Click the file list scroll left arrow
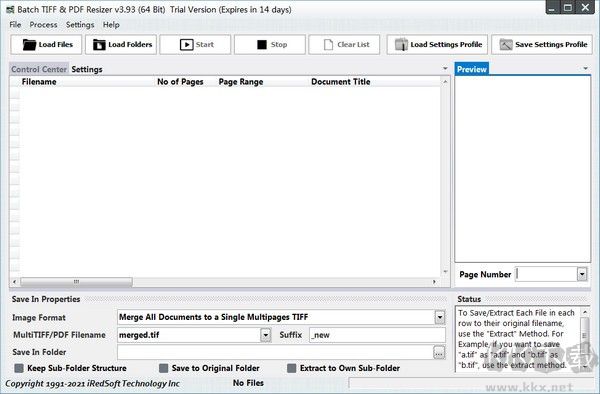This screenshot has height=394, width=600. tap(15, 282)
